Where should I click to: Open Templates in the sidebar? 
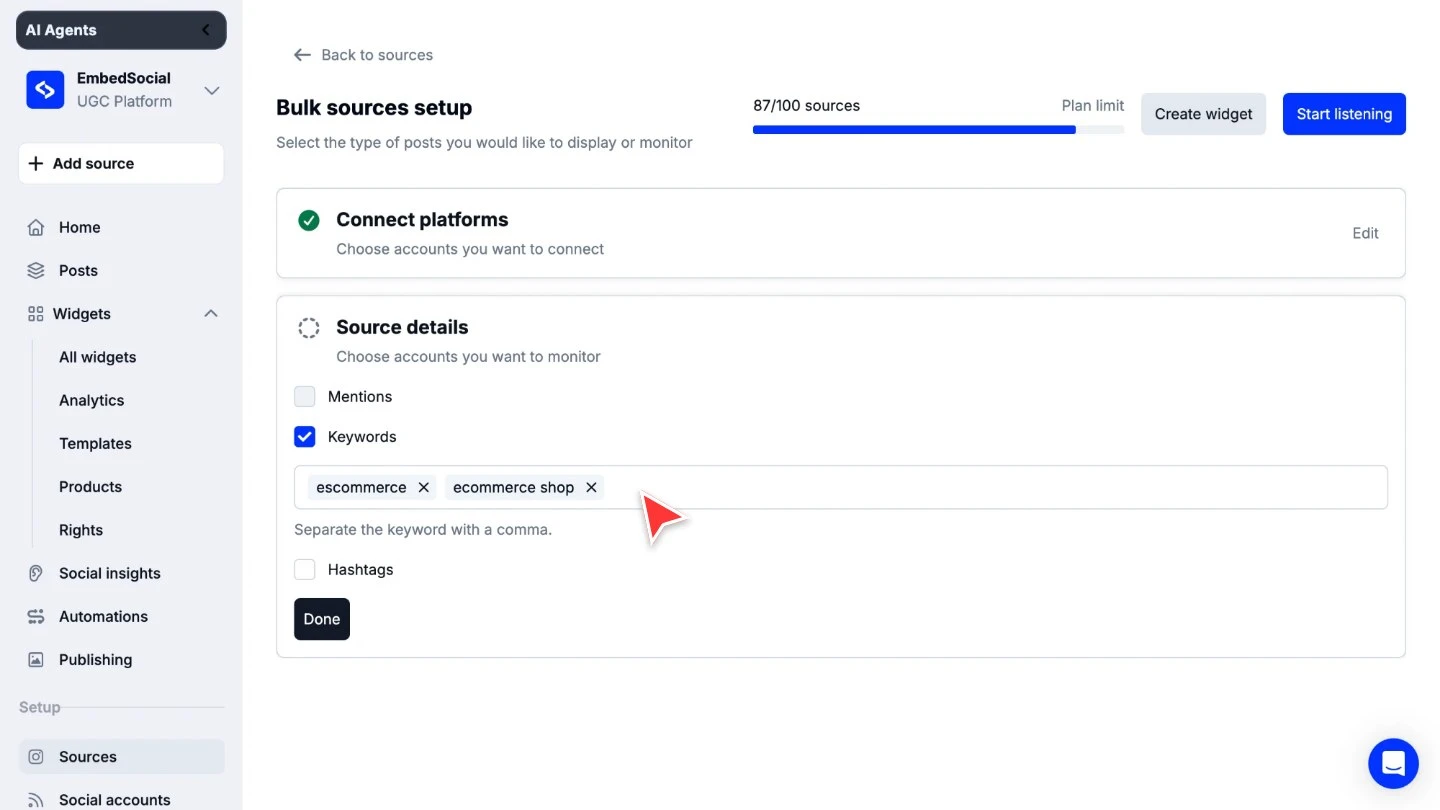(x=95, y=443)
